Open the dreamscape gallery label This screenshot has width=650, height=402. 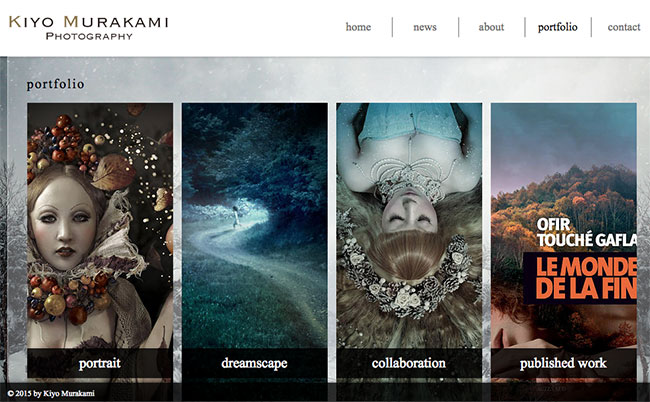(255, 363)
